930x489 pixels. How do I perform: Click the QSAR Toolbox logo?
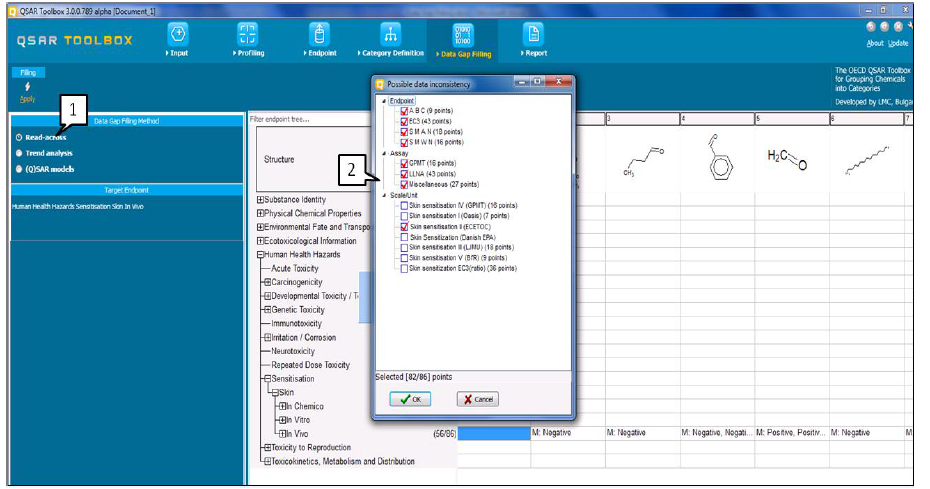point(75,40)
